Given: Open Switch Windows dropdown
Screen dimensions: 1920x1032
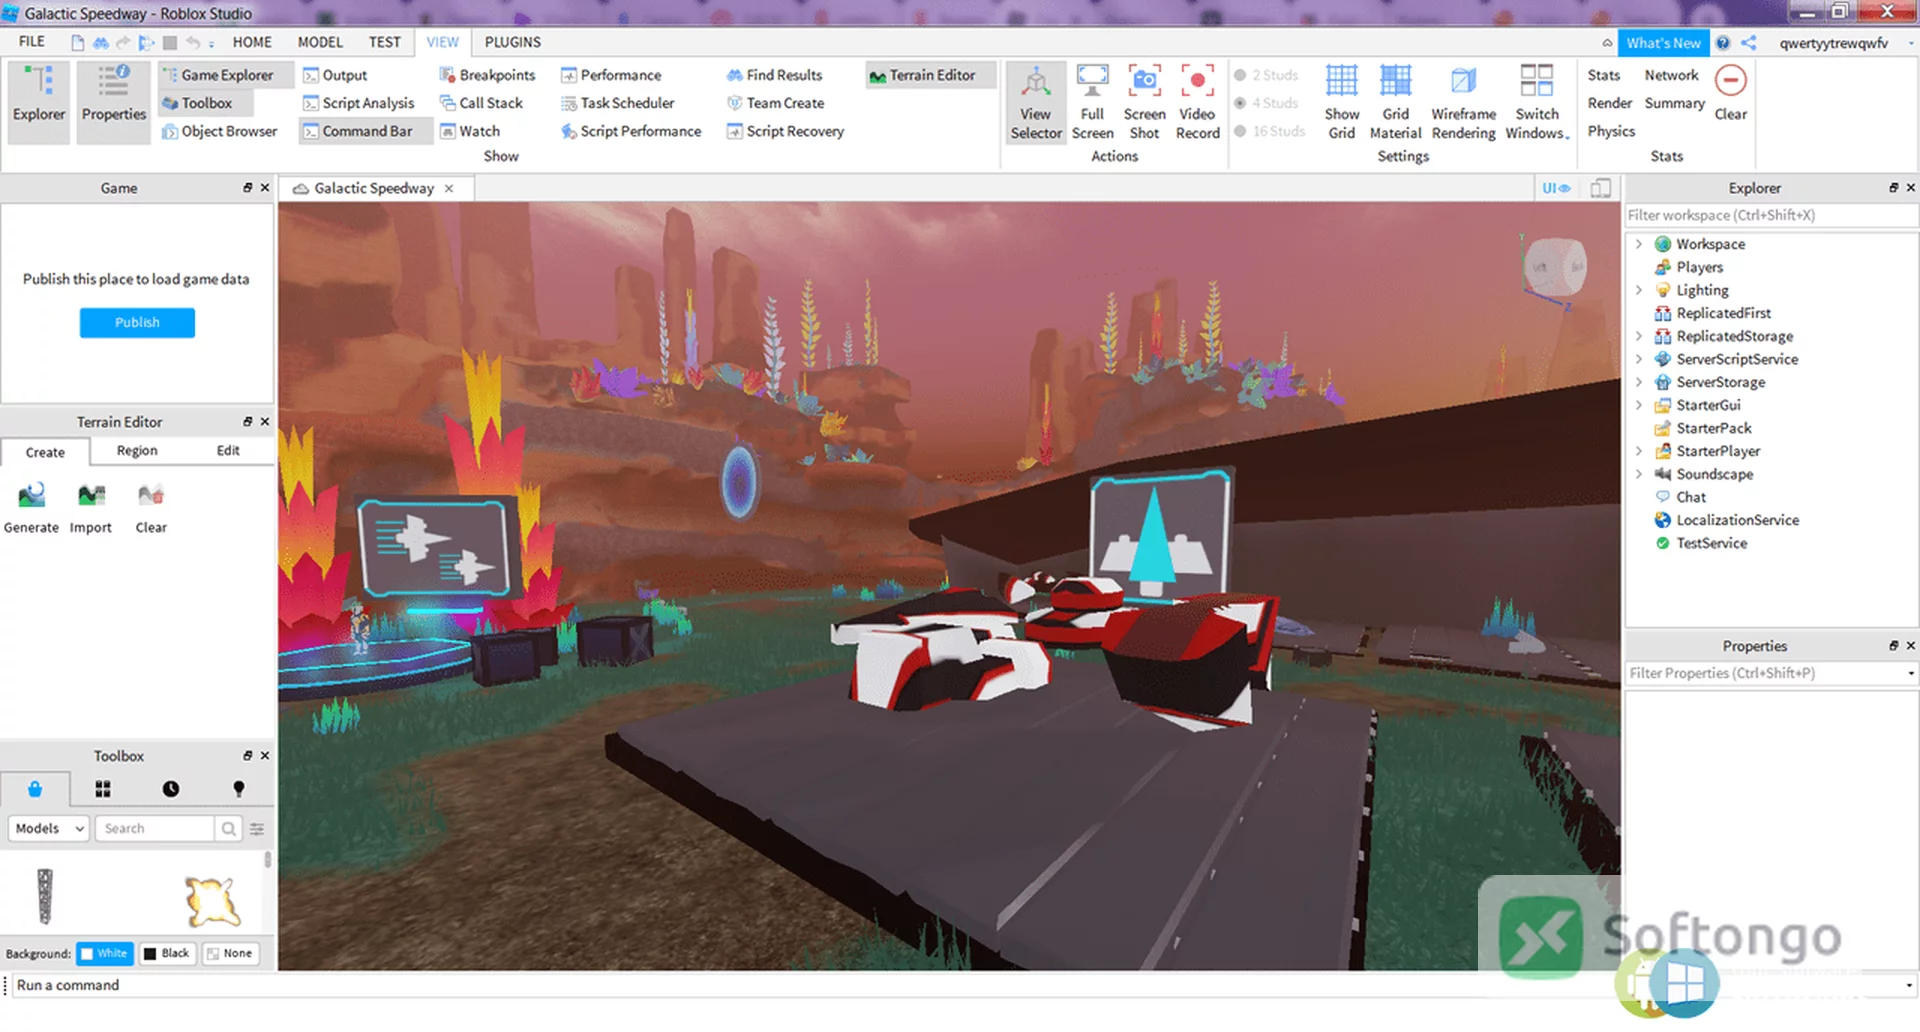Looking at the screenshot, I should (x=1537, y=101).
